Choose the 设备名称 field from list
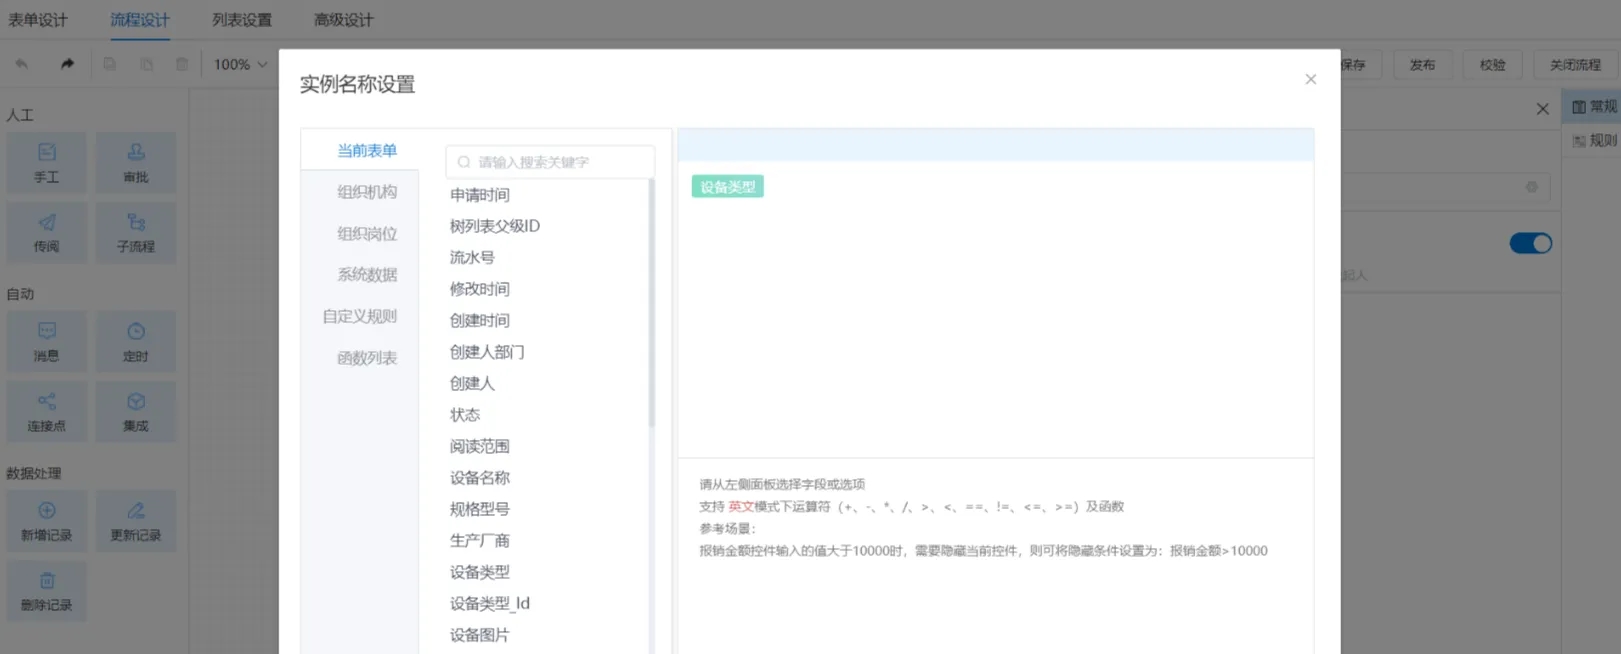 (480, 478)
